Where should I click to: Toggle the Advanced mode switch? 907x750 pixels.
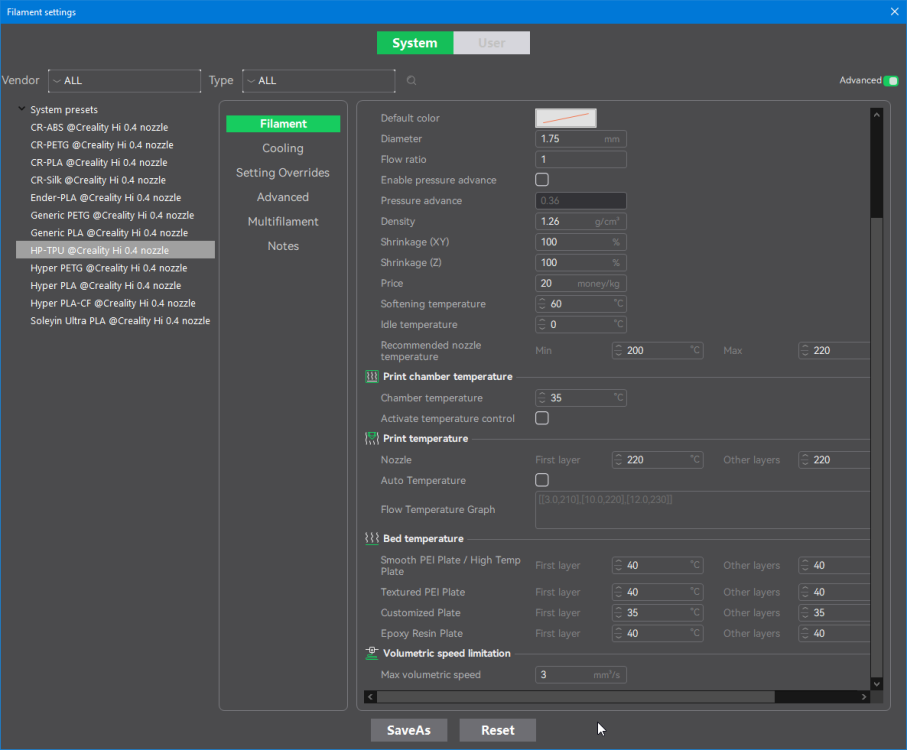click(x=891, y=80)
